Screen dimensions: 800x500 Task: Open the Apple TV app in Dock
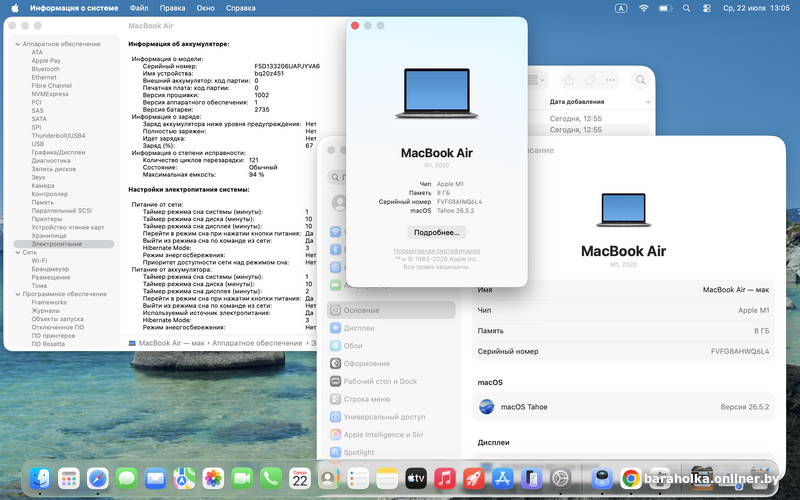pos(416,479)
